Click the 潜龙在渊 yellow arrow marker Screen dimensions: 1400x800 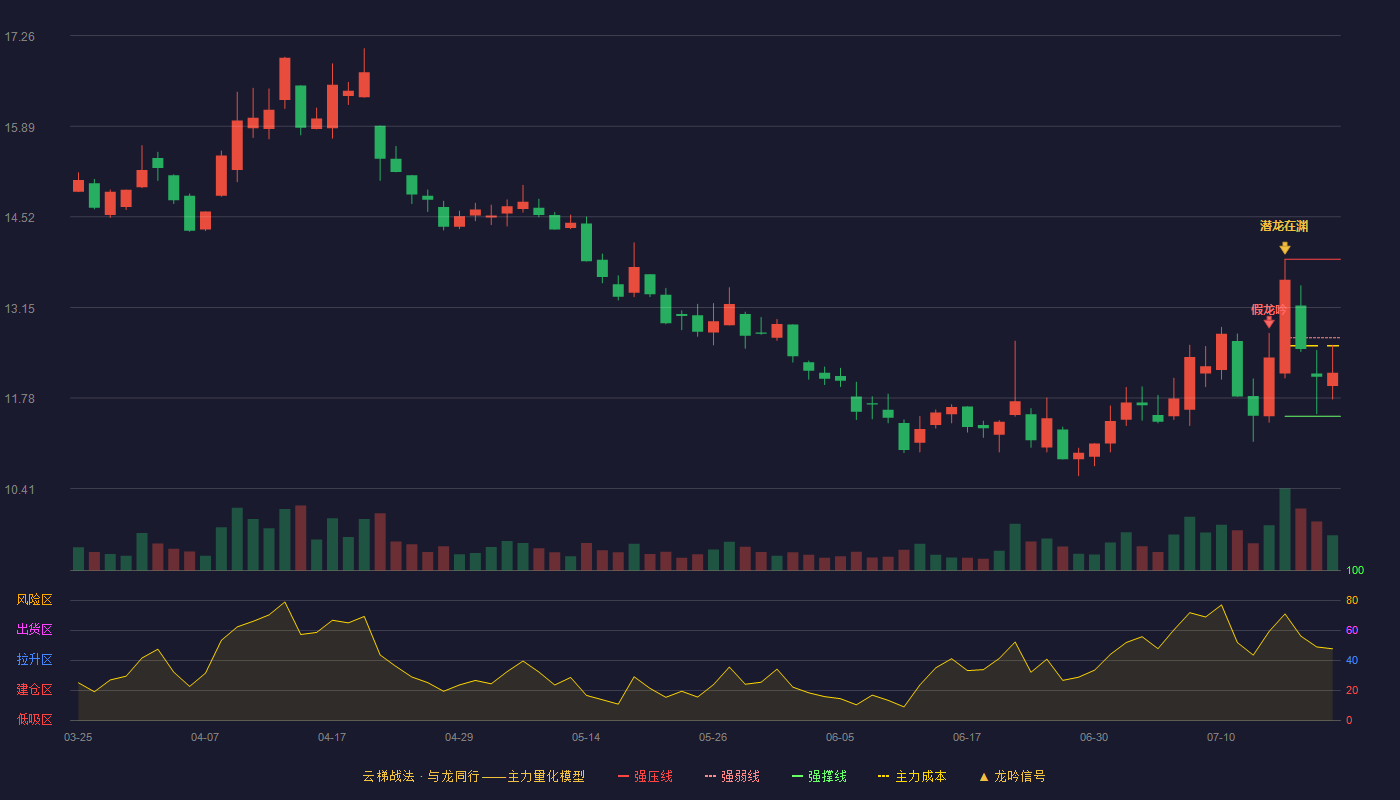(x=1284, y=248)
